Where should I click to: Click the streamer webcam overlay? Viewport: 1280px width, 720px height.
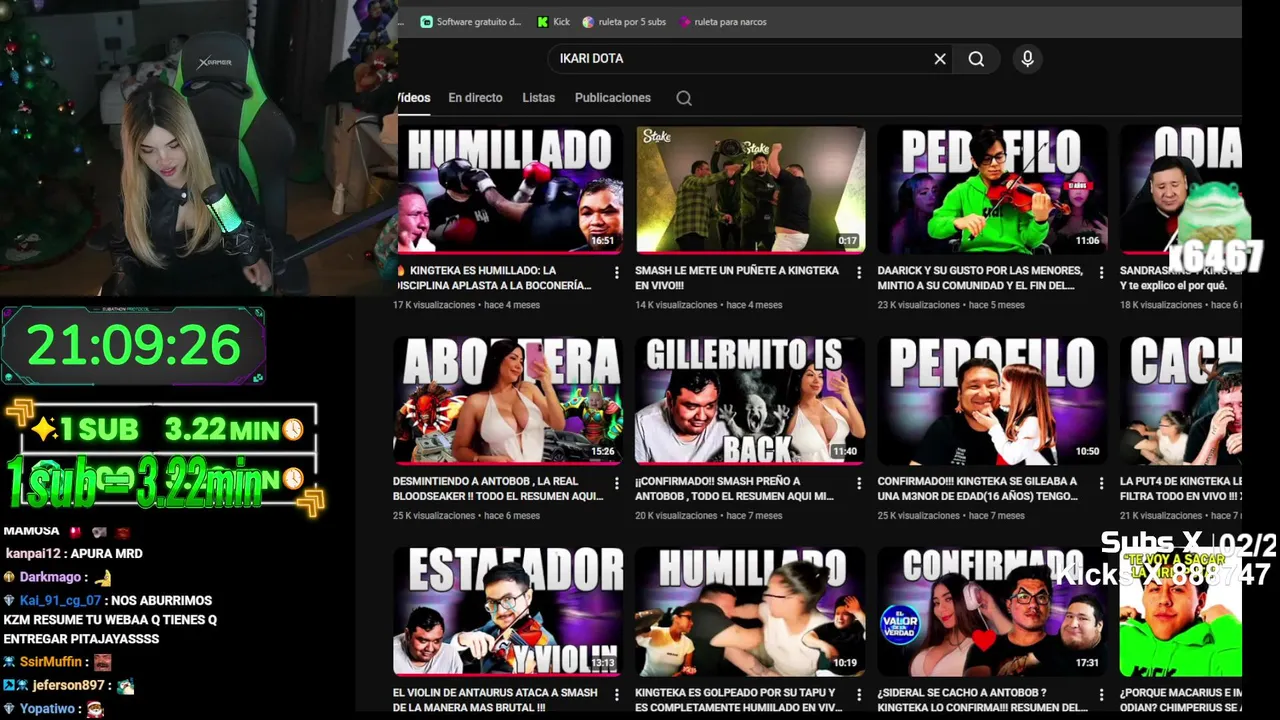[x=198, y=148]
